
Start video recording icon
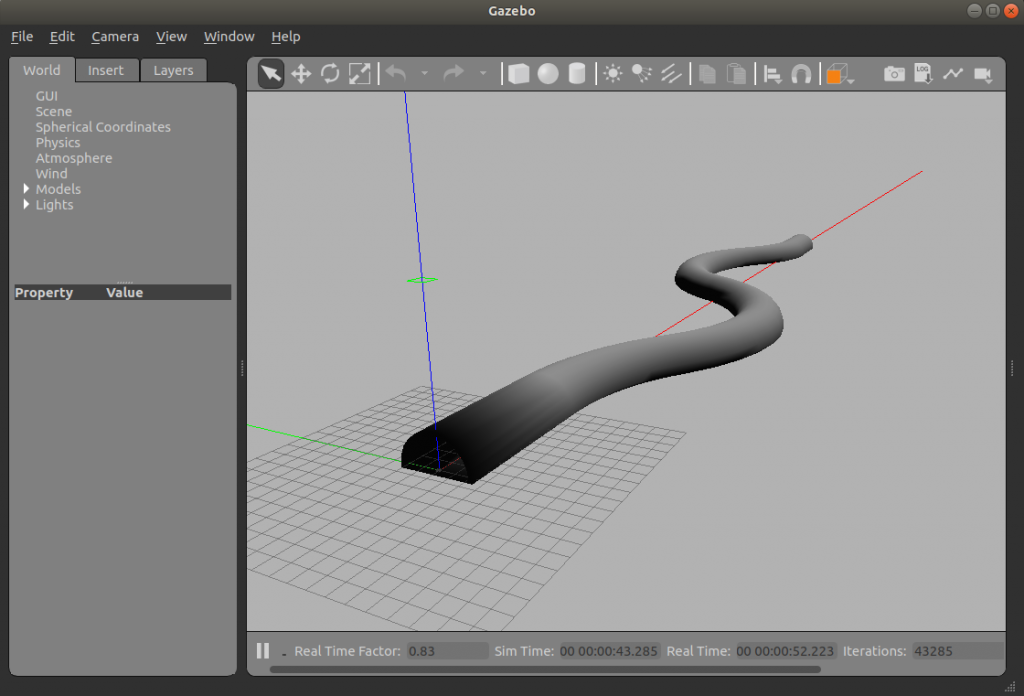983,74
